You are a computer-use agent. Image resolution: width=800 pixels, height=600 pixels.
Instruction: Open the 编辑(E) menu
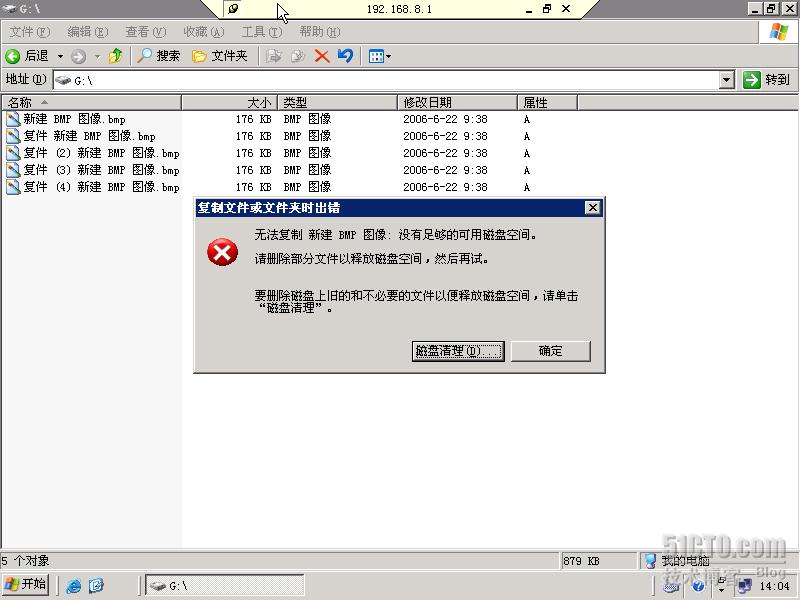point(88,32)
